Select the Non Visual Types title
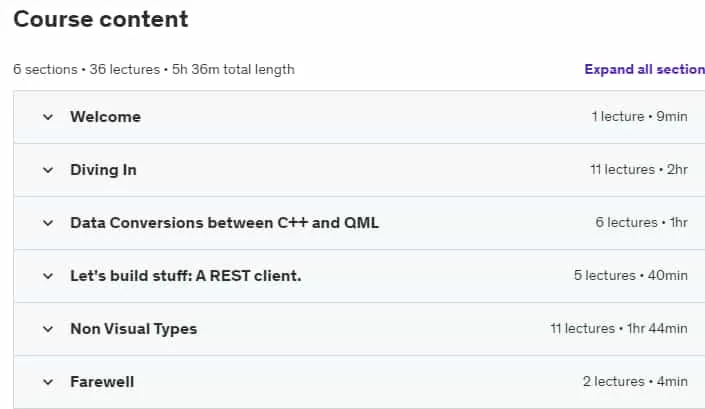Viewport: 705px width, 409px height. point(134,329)
